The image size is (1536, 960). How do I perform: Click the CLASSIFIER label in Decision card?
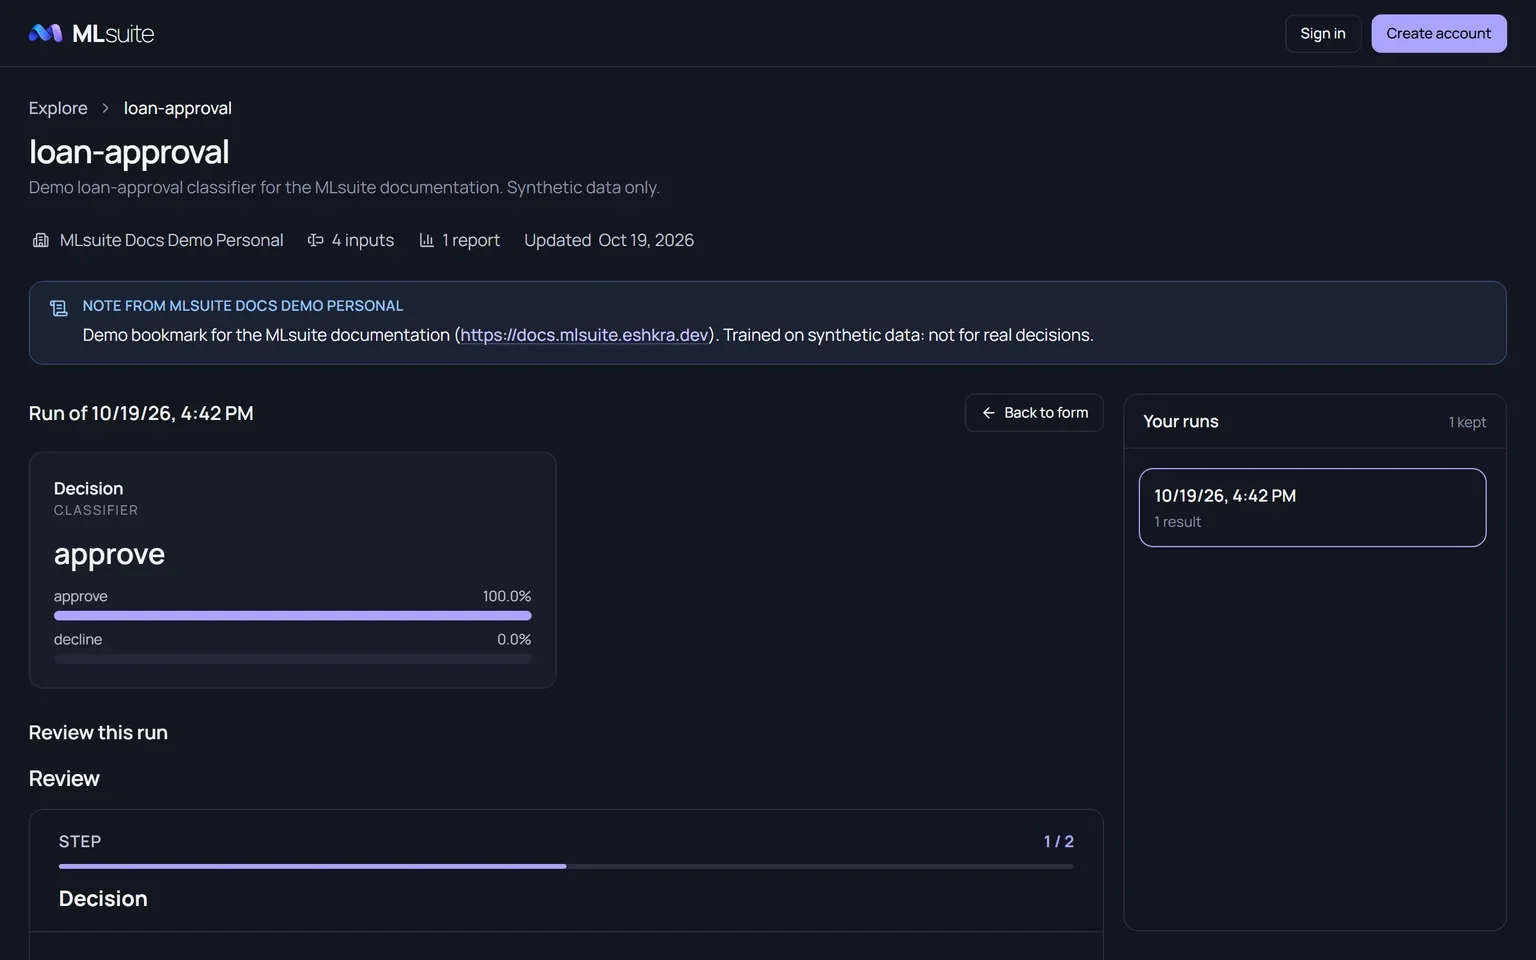coord(96,510)
